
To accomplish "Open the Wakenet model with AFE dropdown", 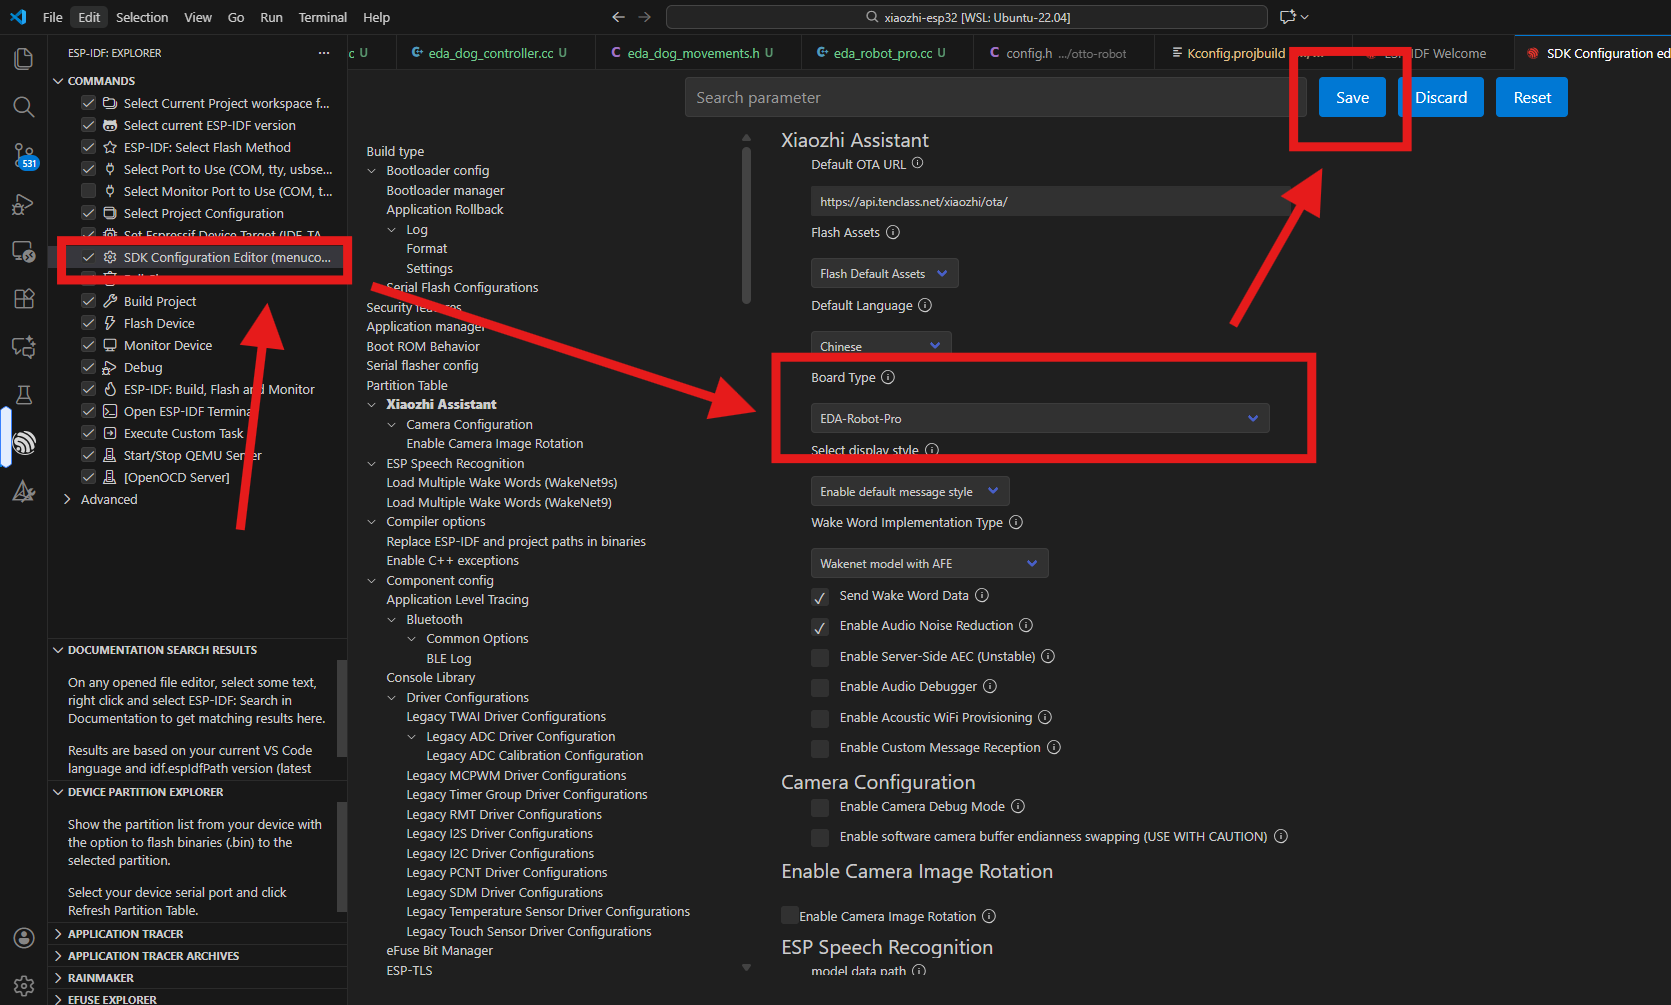I will (929, 563).
